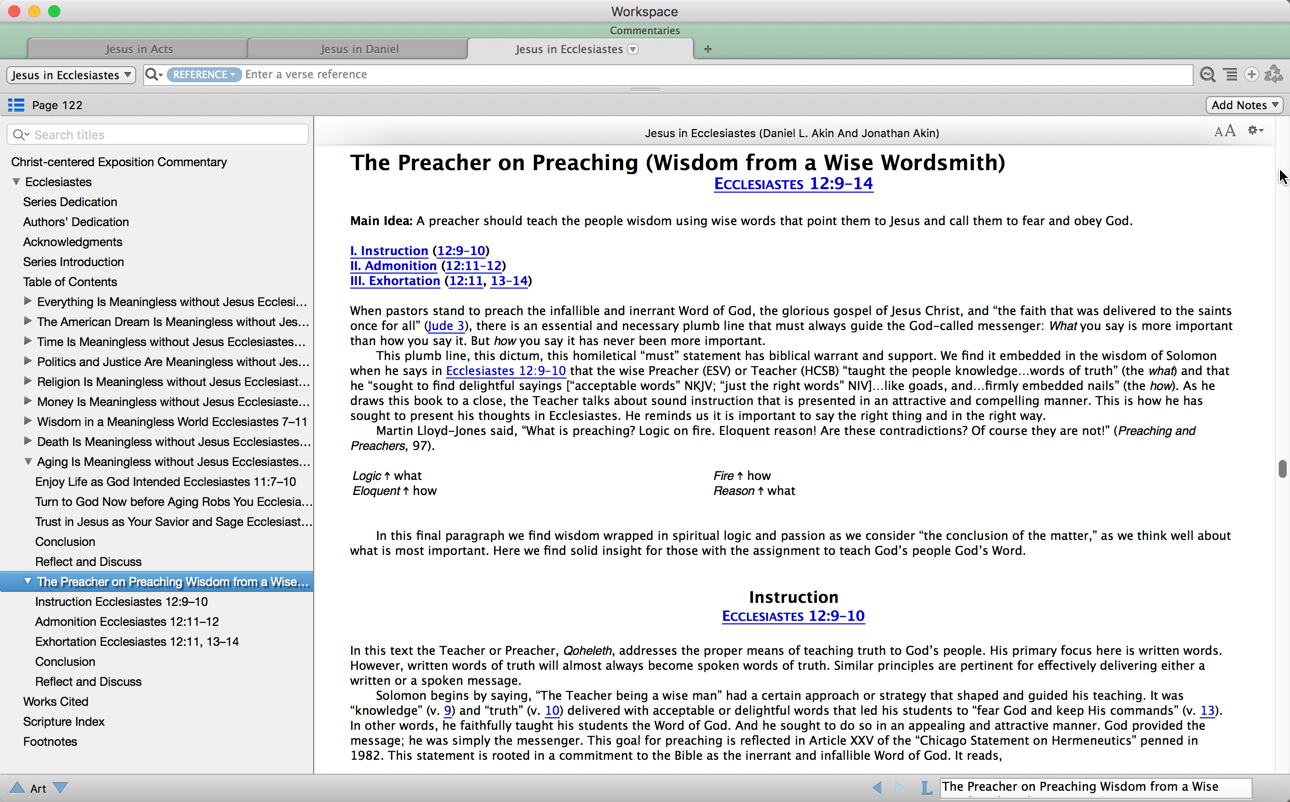
Task: Click the history back arrow in status bar
Action: [877, 788]
